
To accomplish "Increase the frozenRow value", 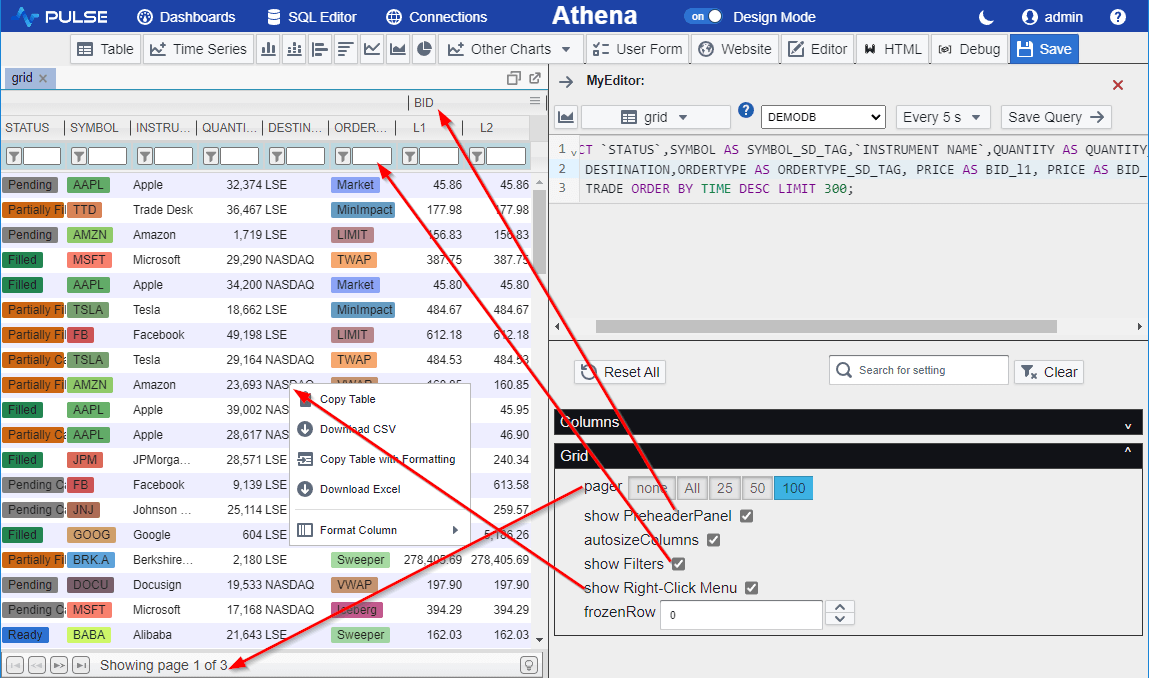I will coord(840,607).
